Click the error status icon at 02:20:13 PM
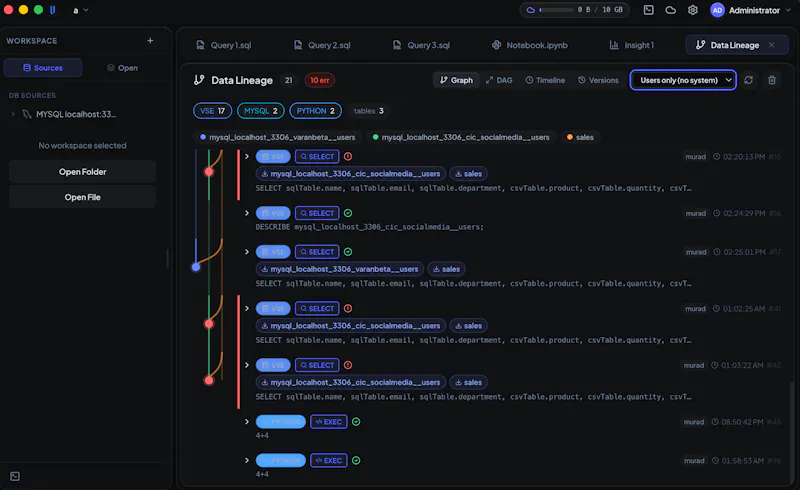This screenshot has height=490, width=800. point(348,156)
